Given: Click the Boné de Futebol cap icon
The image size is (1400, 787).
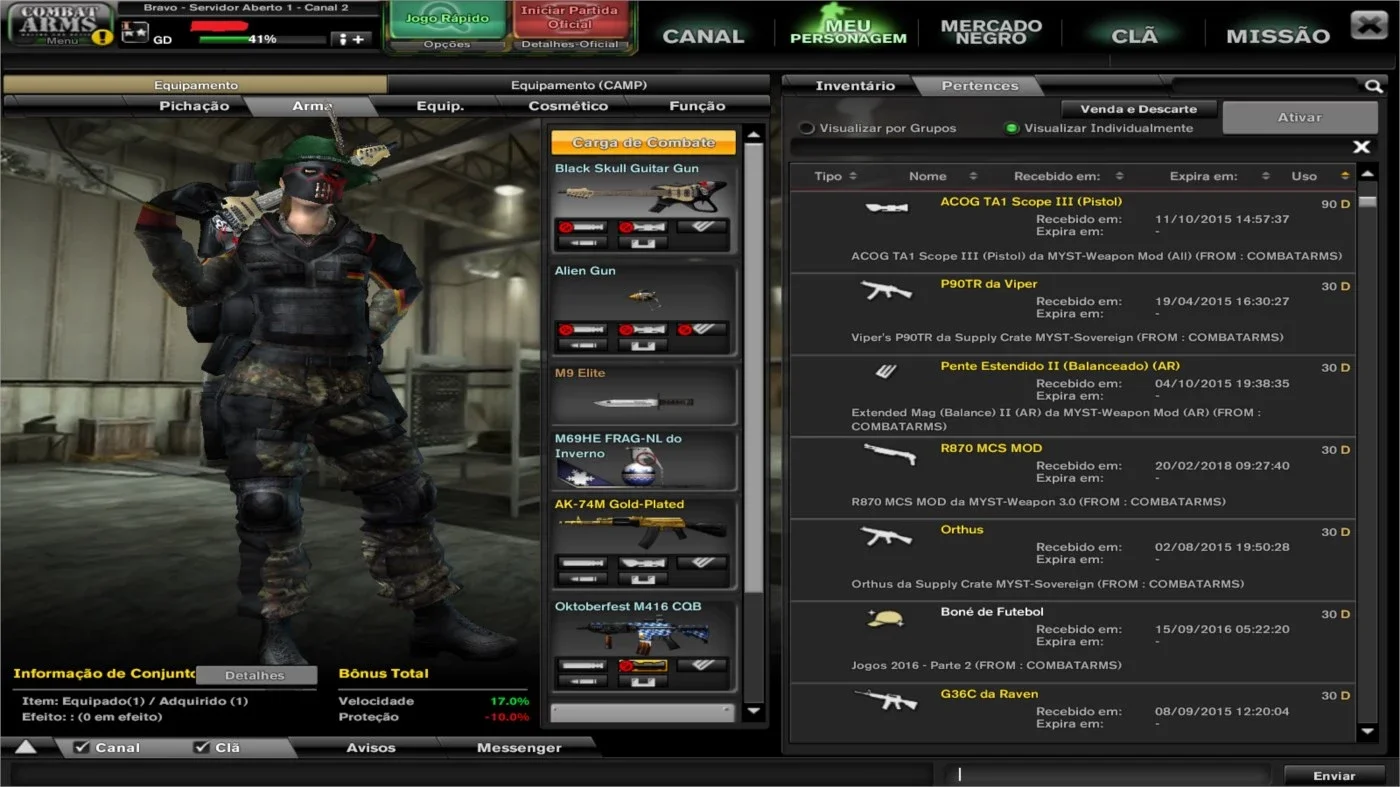Looking at the screenshot, I should (x=885, y=618).
